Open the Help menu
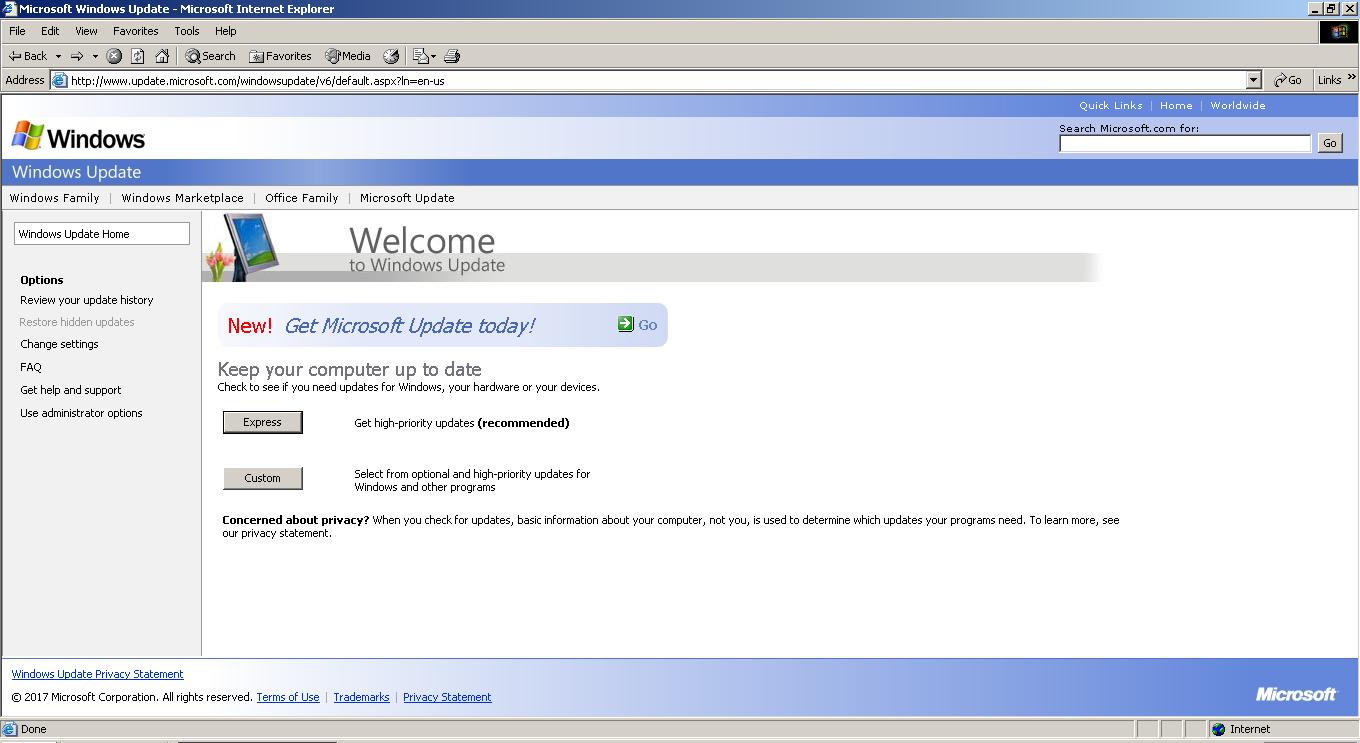Image resolution: width=1360 pixels, height=743 pixels. point(226,31)
